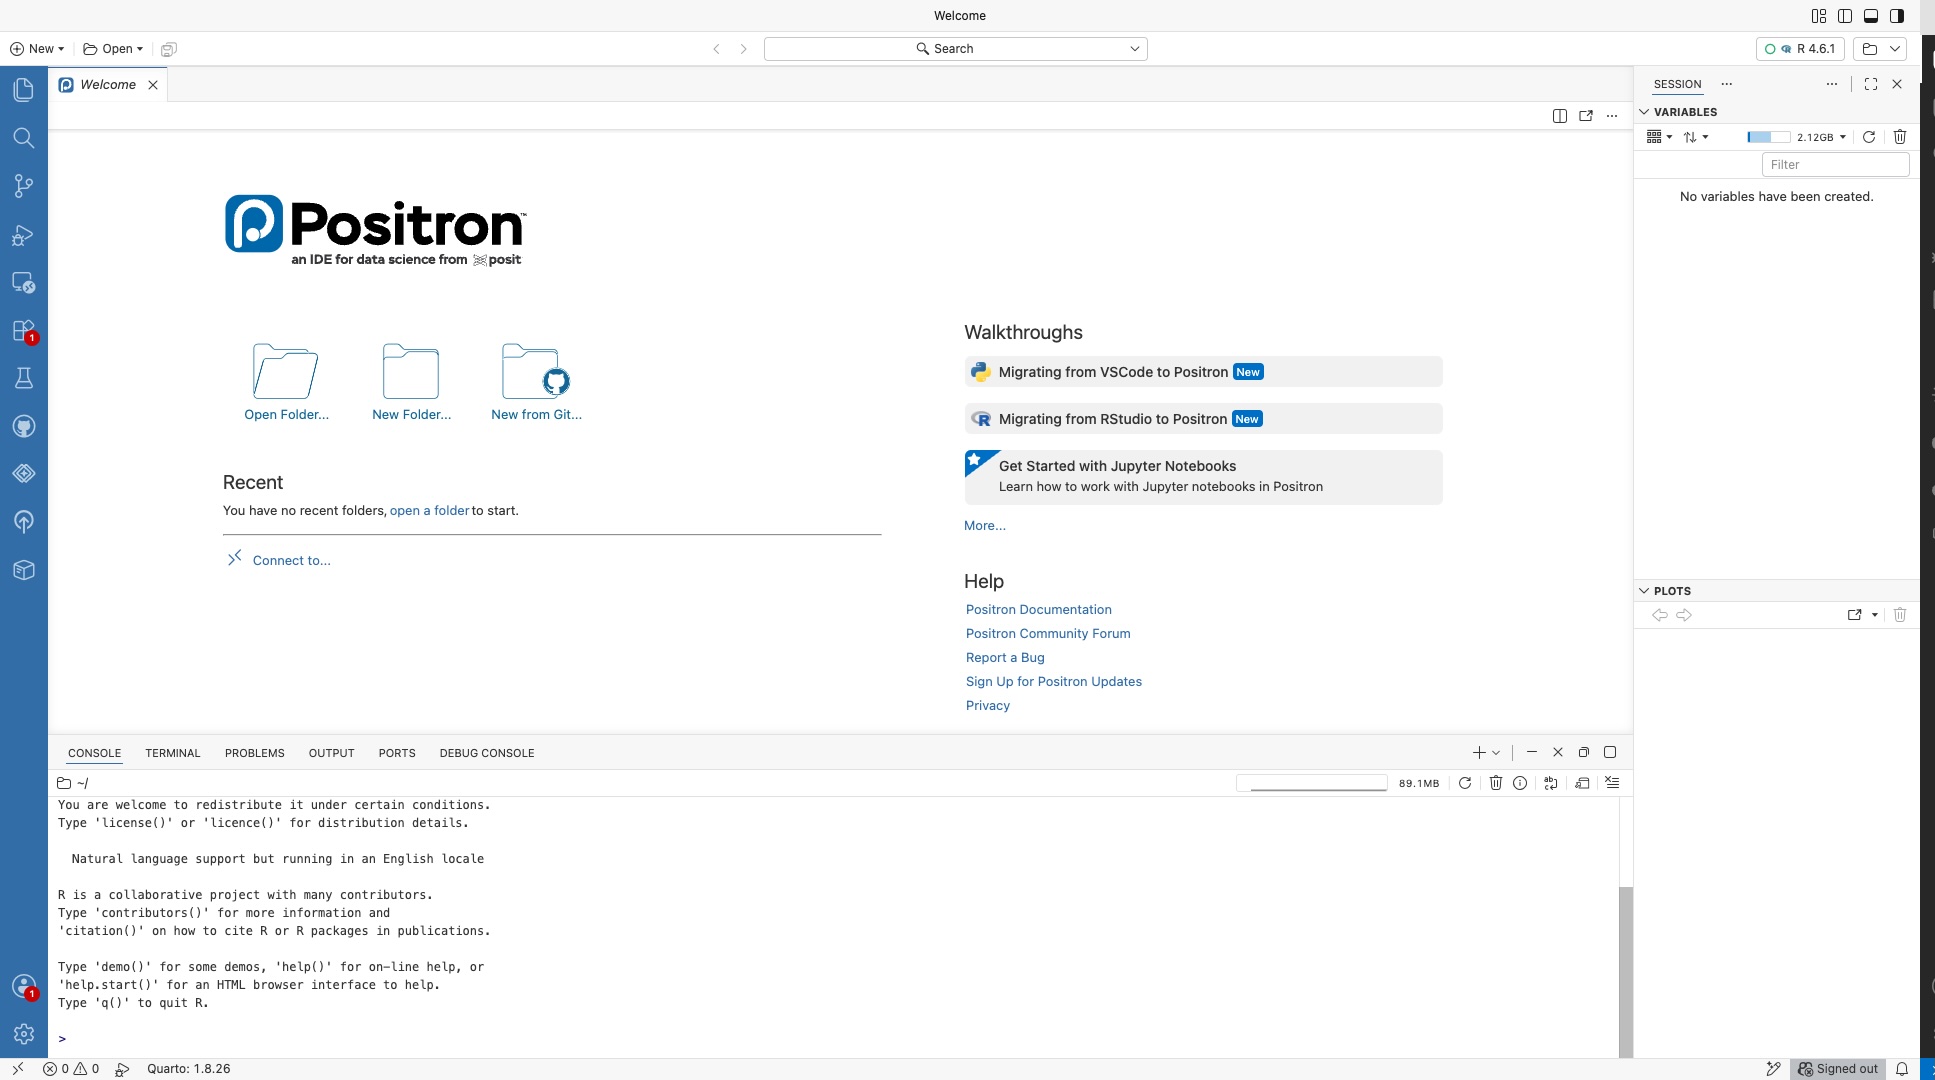Switch to the Problems tab
Screen dimensions: 1935x1080
pos(255,753)
